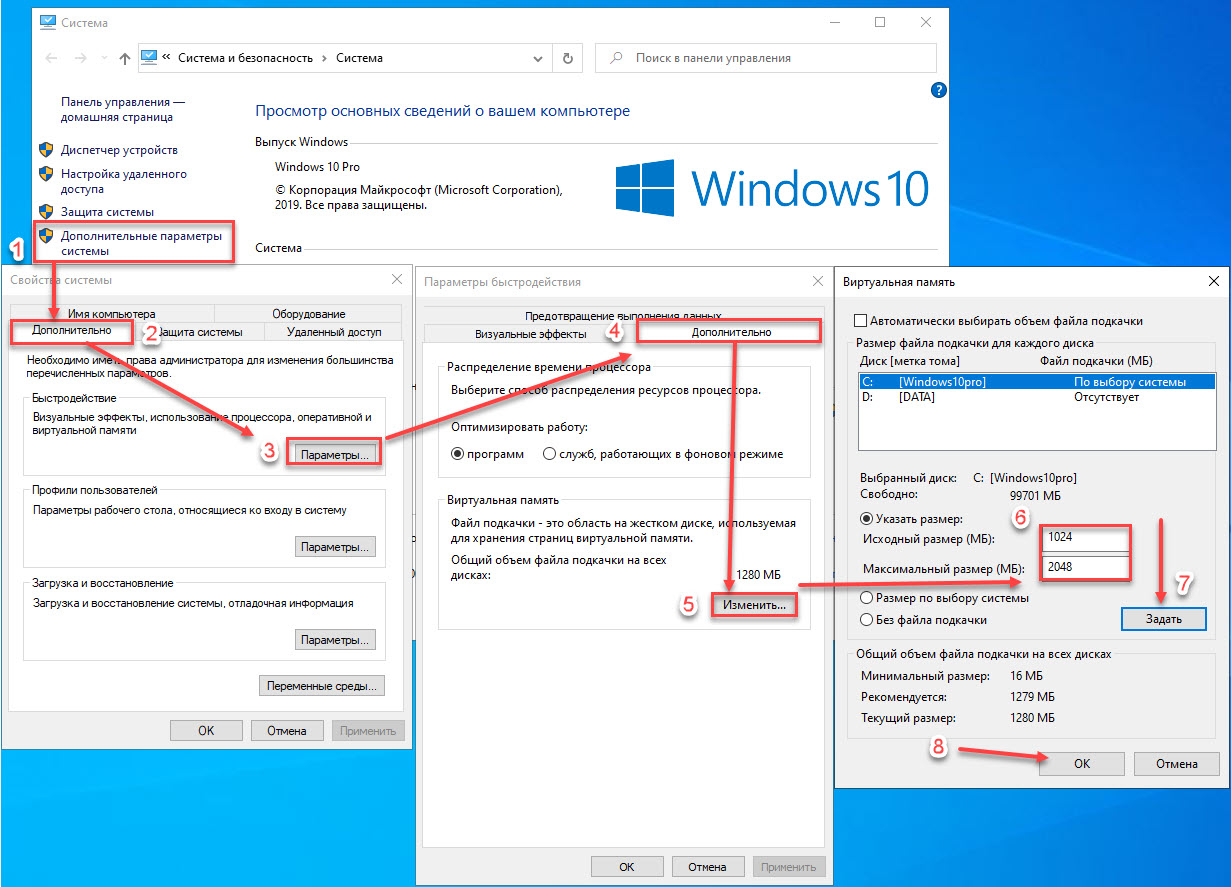
Task: Select drive C: [Windows10pro] row
Action: 1036,382
